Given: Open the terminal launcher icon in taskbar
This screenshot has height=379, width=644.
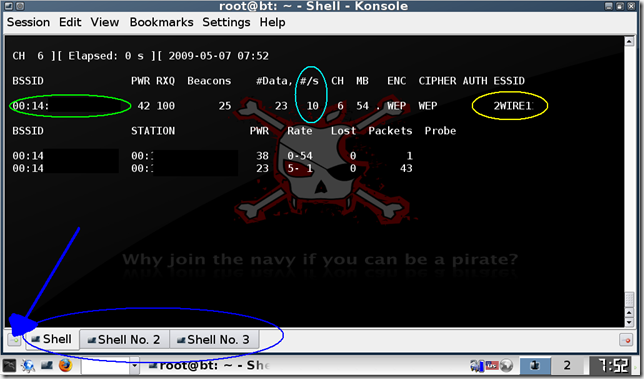Looking at the screenshot, I should click(x=47, y=365).
